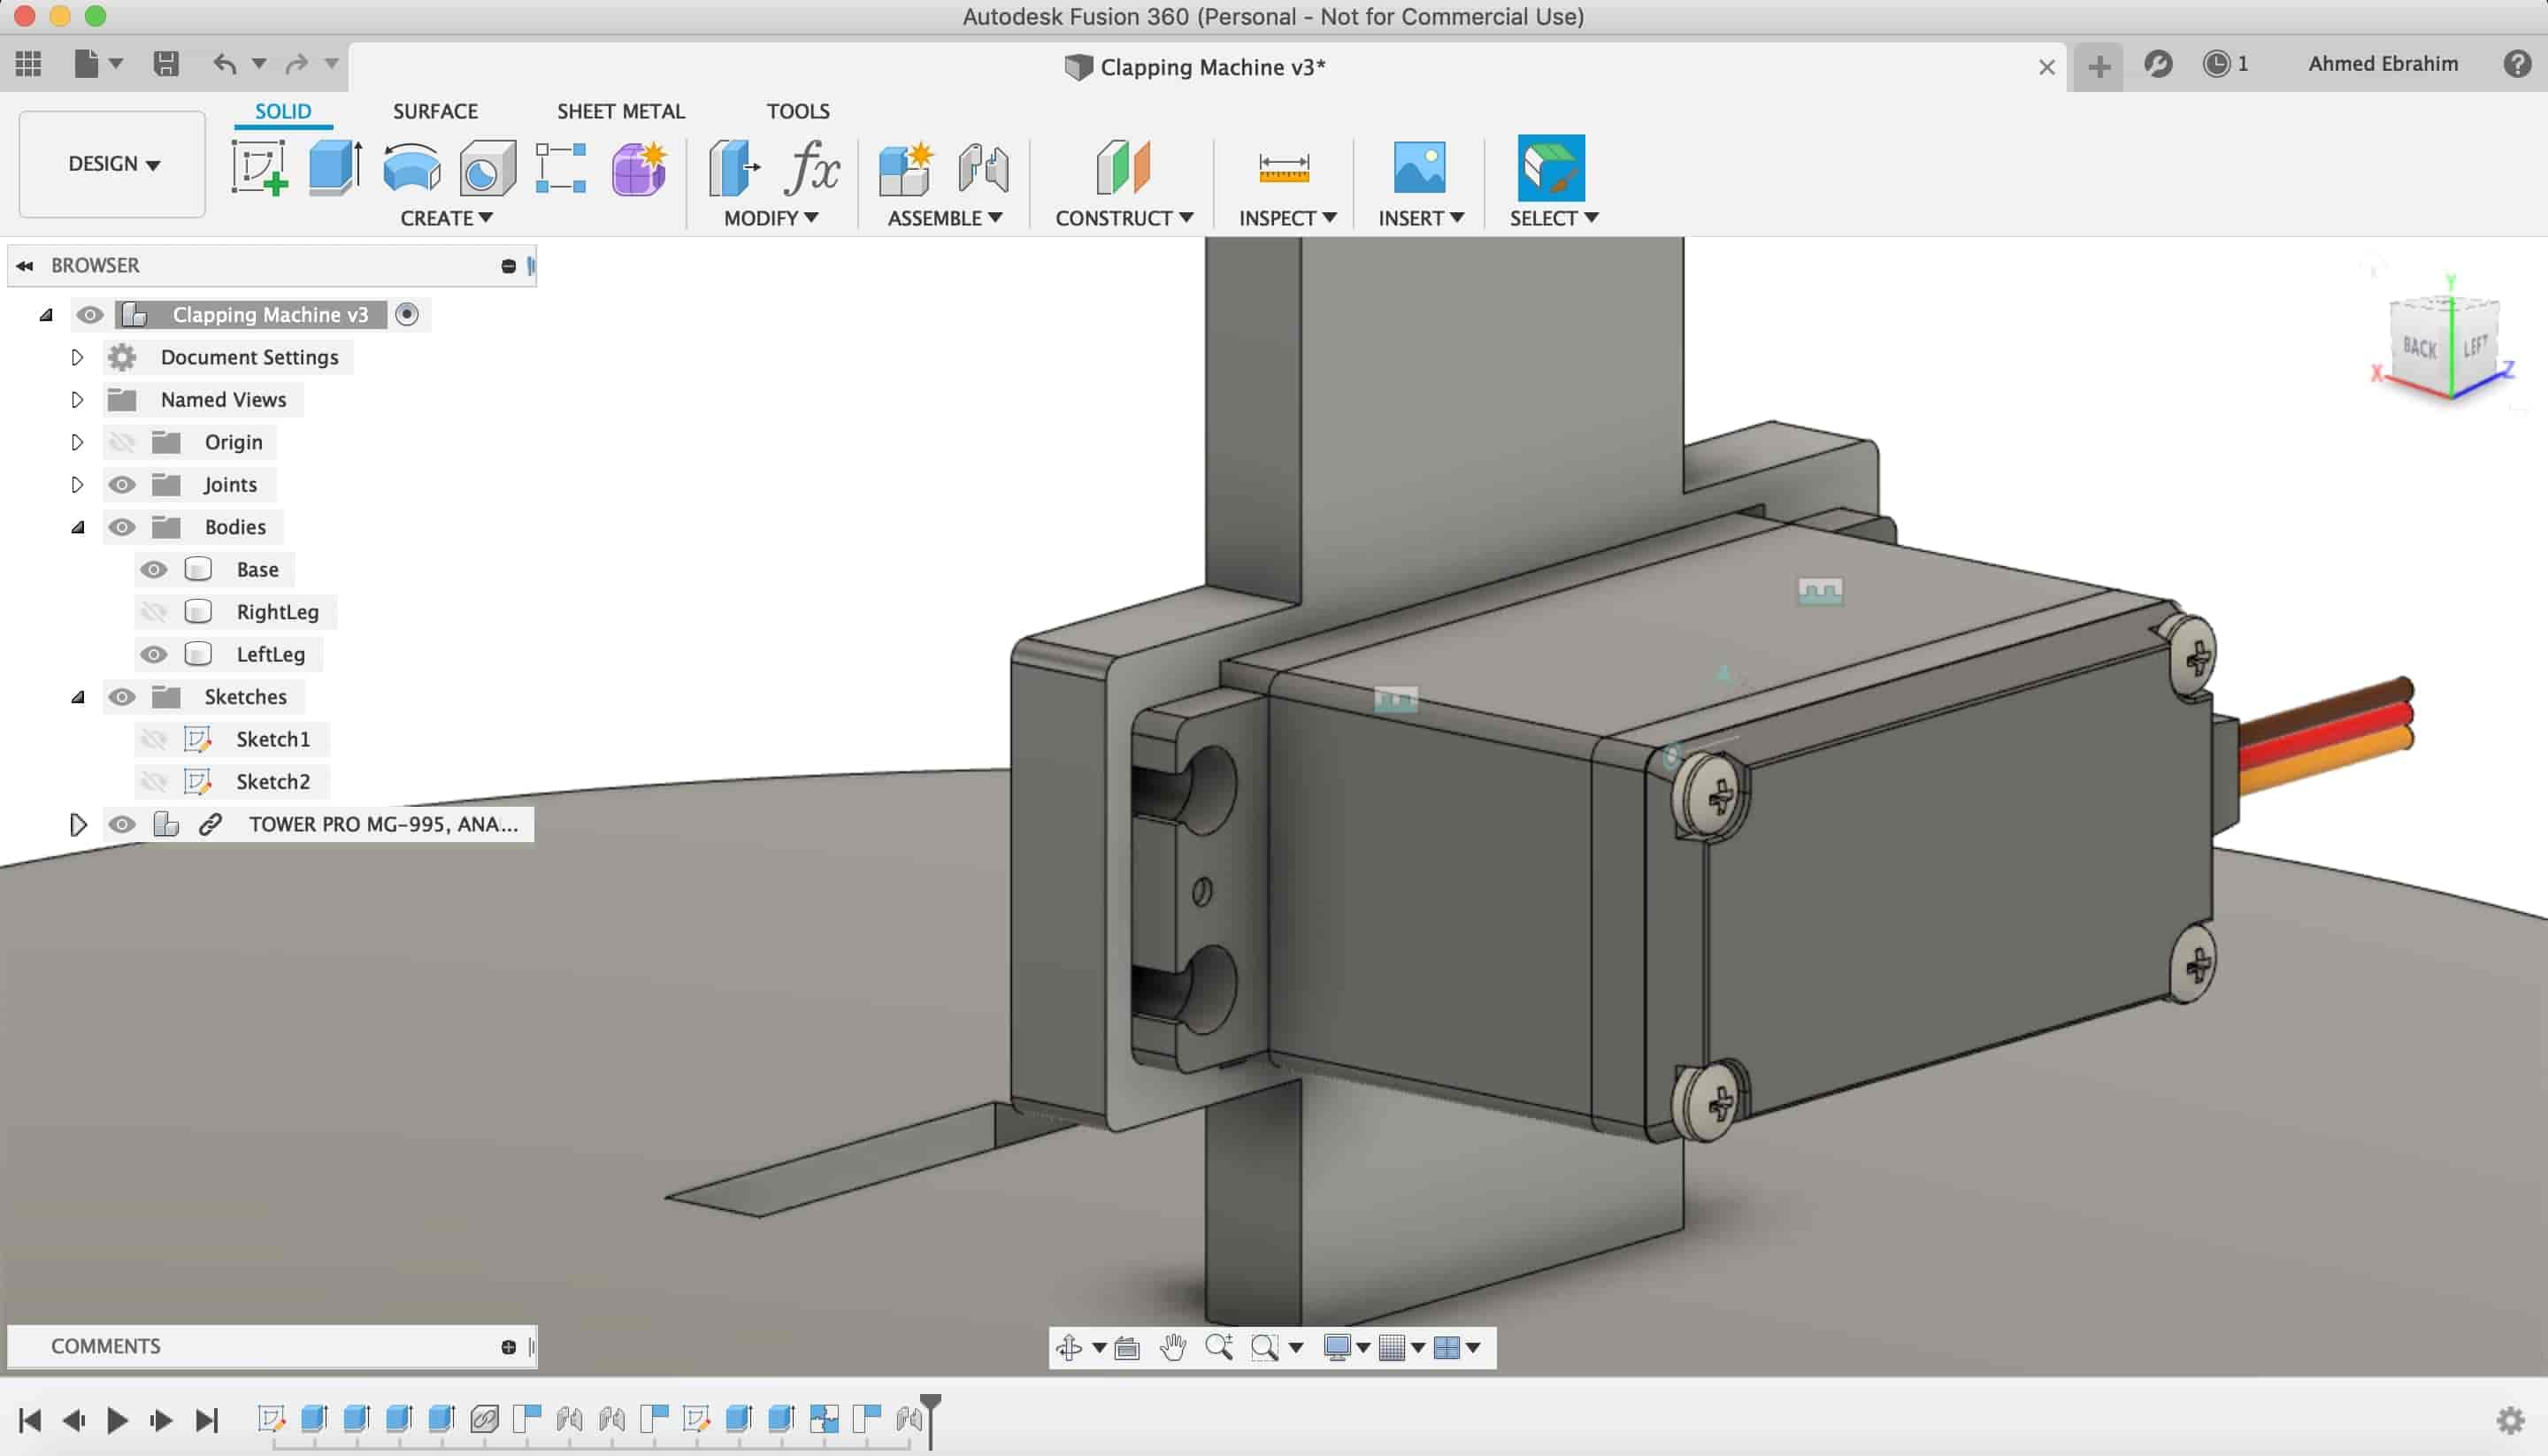Viewport: 2548px width, 1456px height.
Task: Click the Undo arrow
Action: [225, 64]
